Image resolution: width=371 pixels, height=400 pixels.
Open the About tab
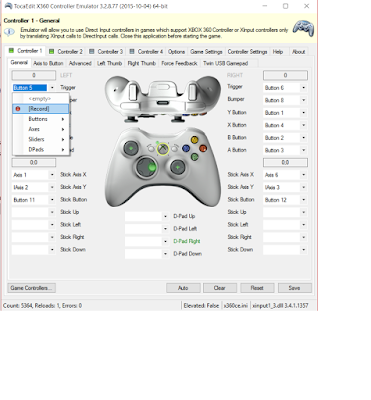click(298, 52)
